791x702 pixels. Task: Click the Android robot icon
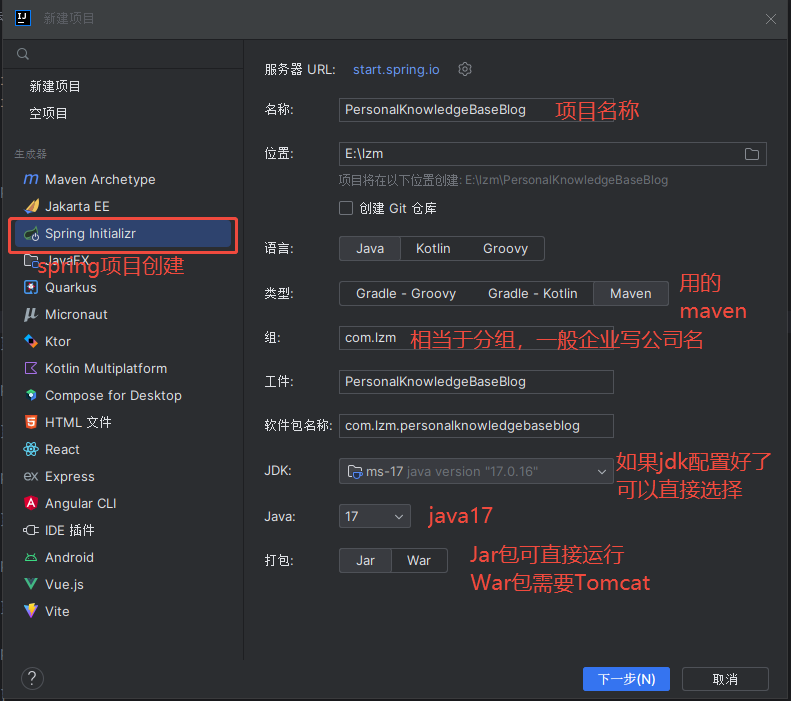[31, 557]
